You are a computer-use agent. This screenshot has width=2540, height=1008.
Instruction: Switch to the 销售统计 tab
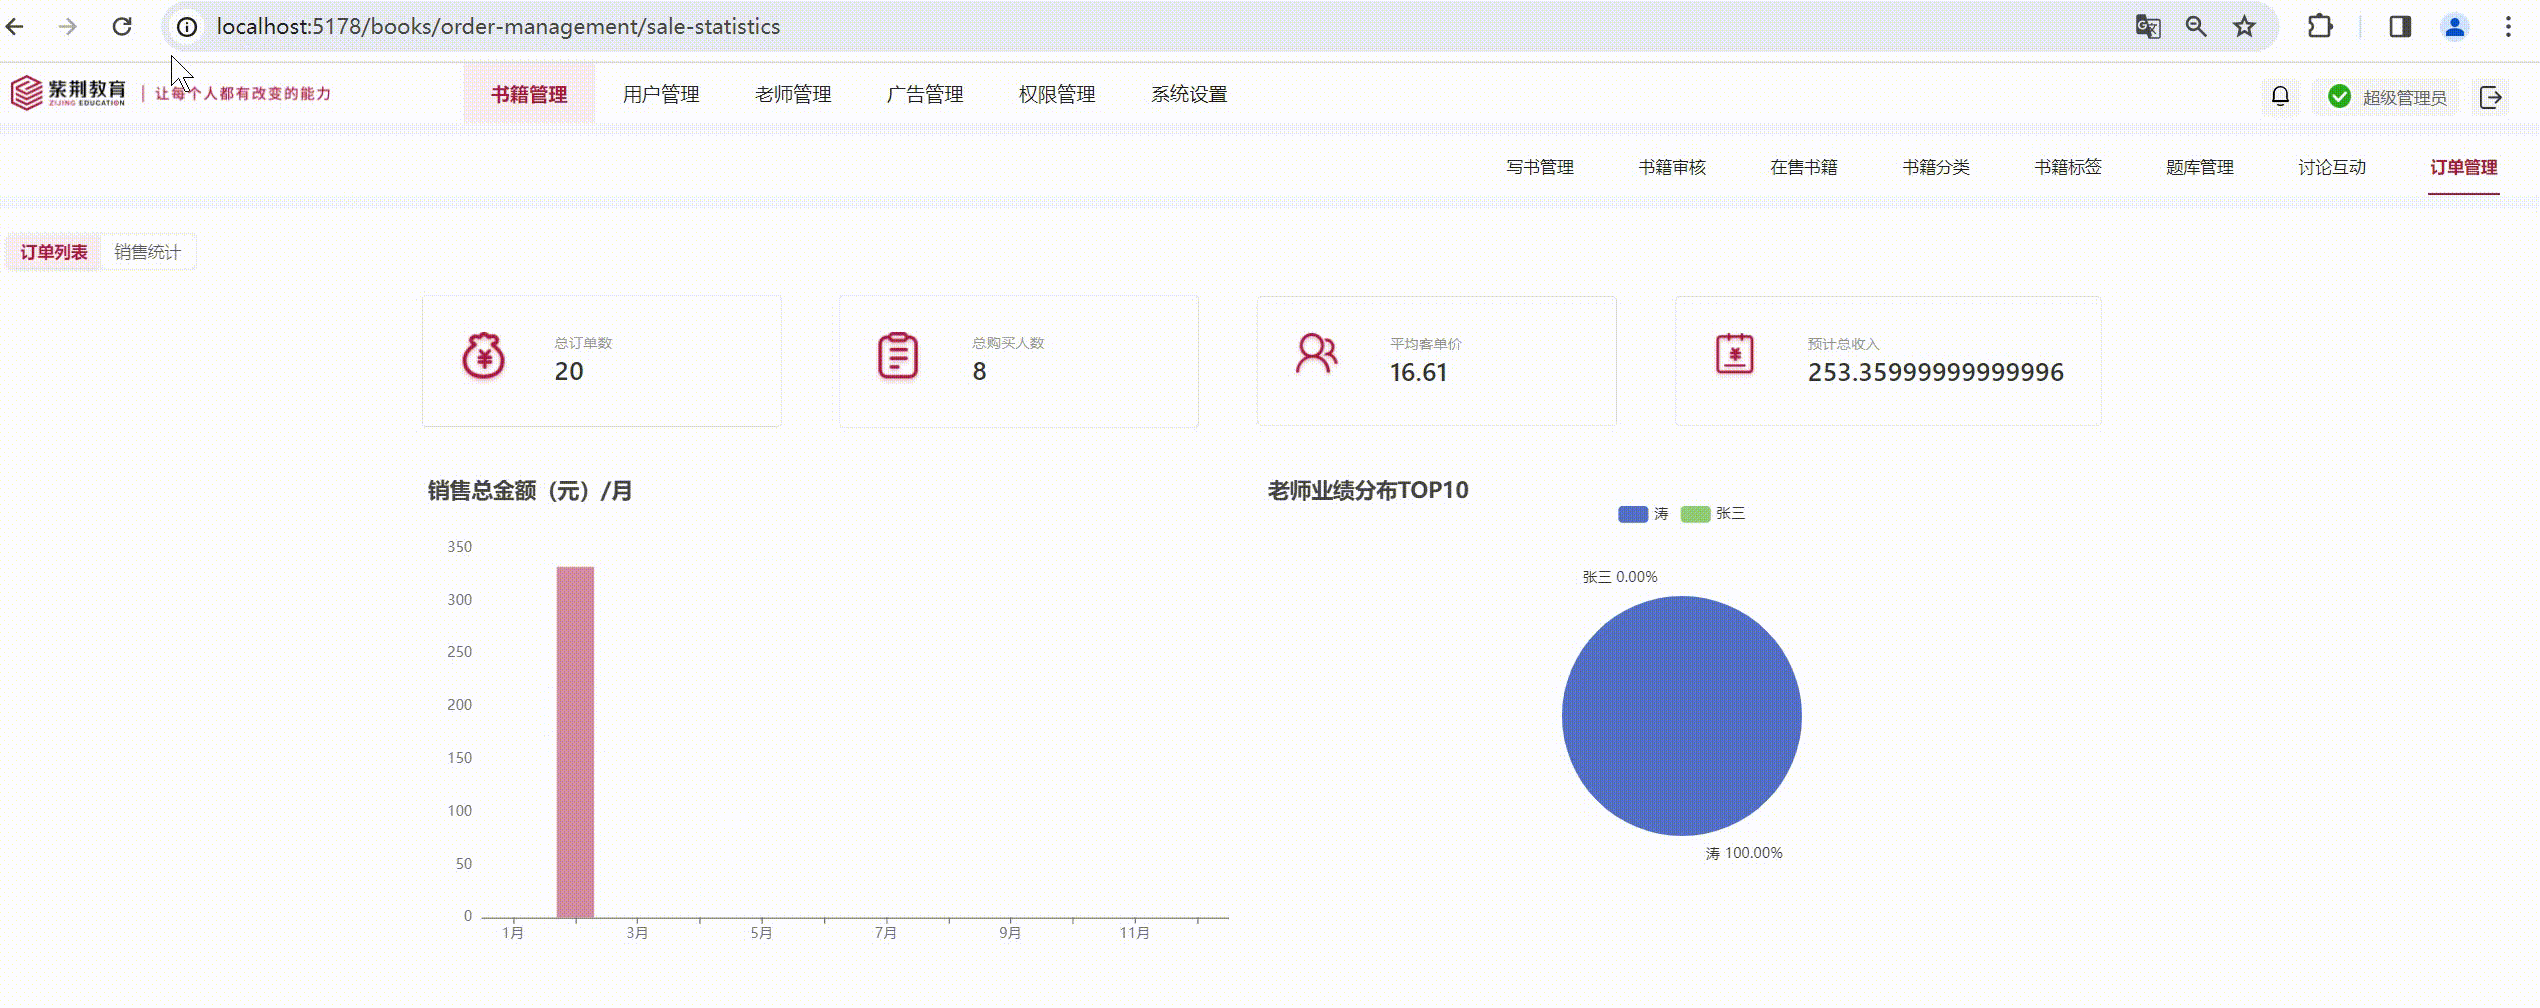(x=147, y=252)
